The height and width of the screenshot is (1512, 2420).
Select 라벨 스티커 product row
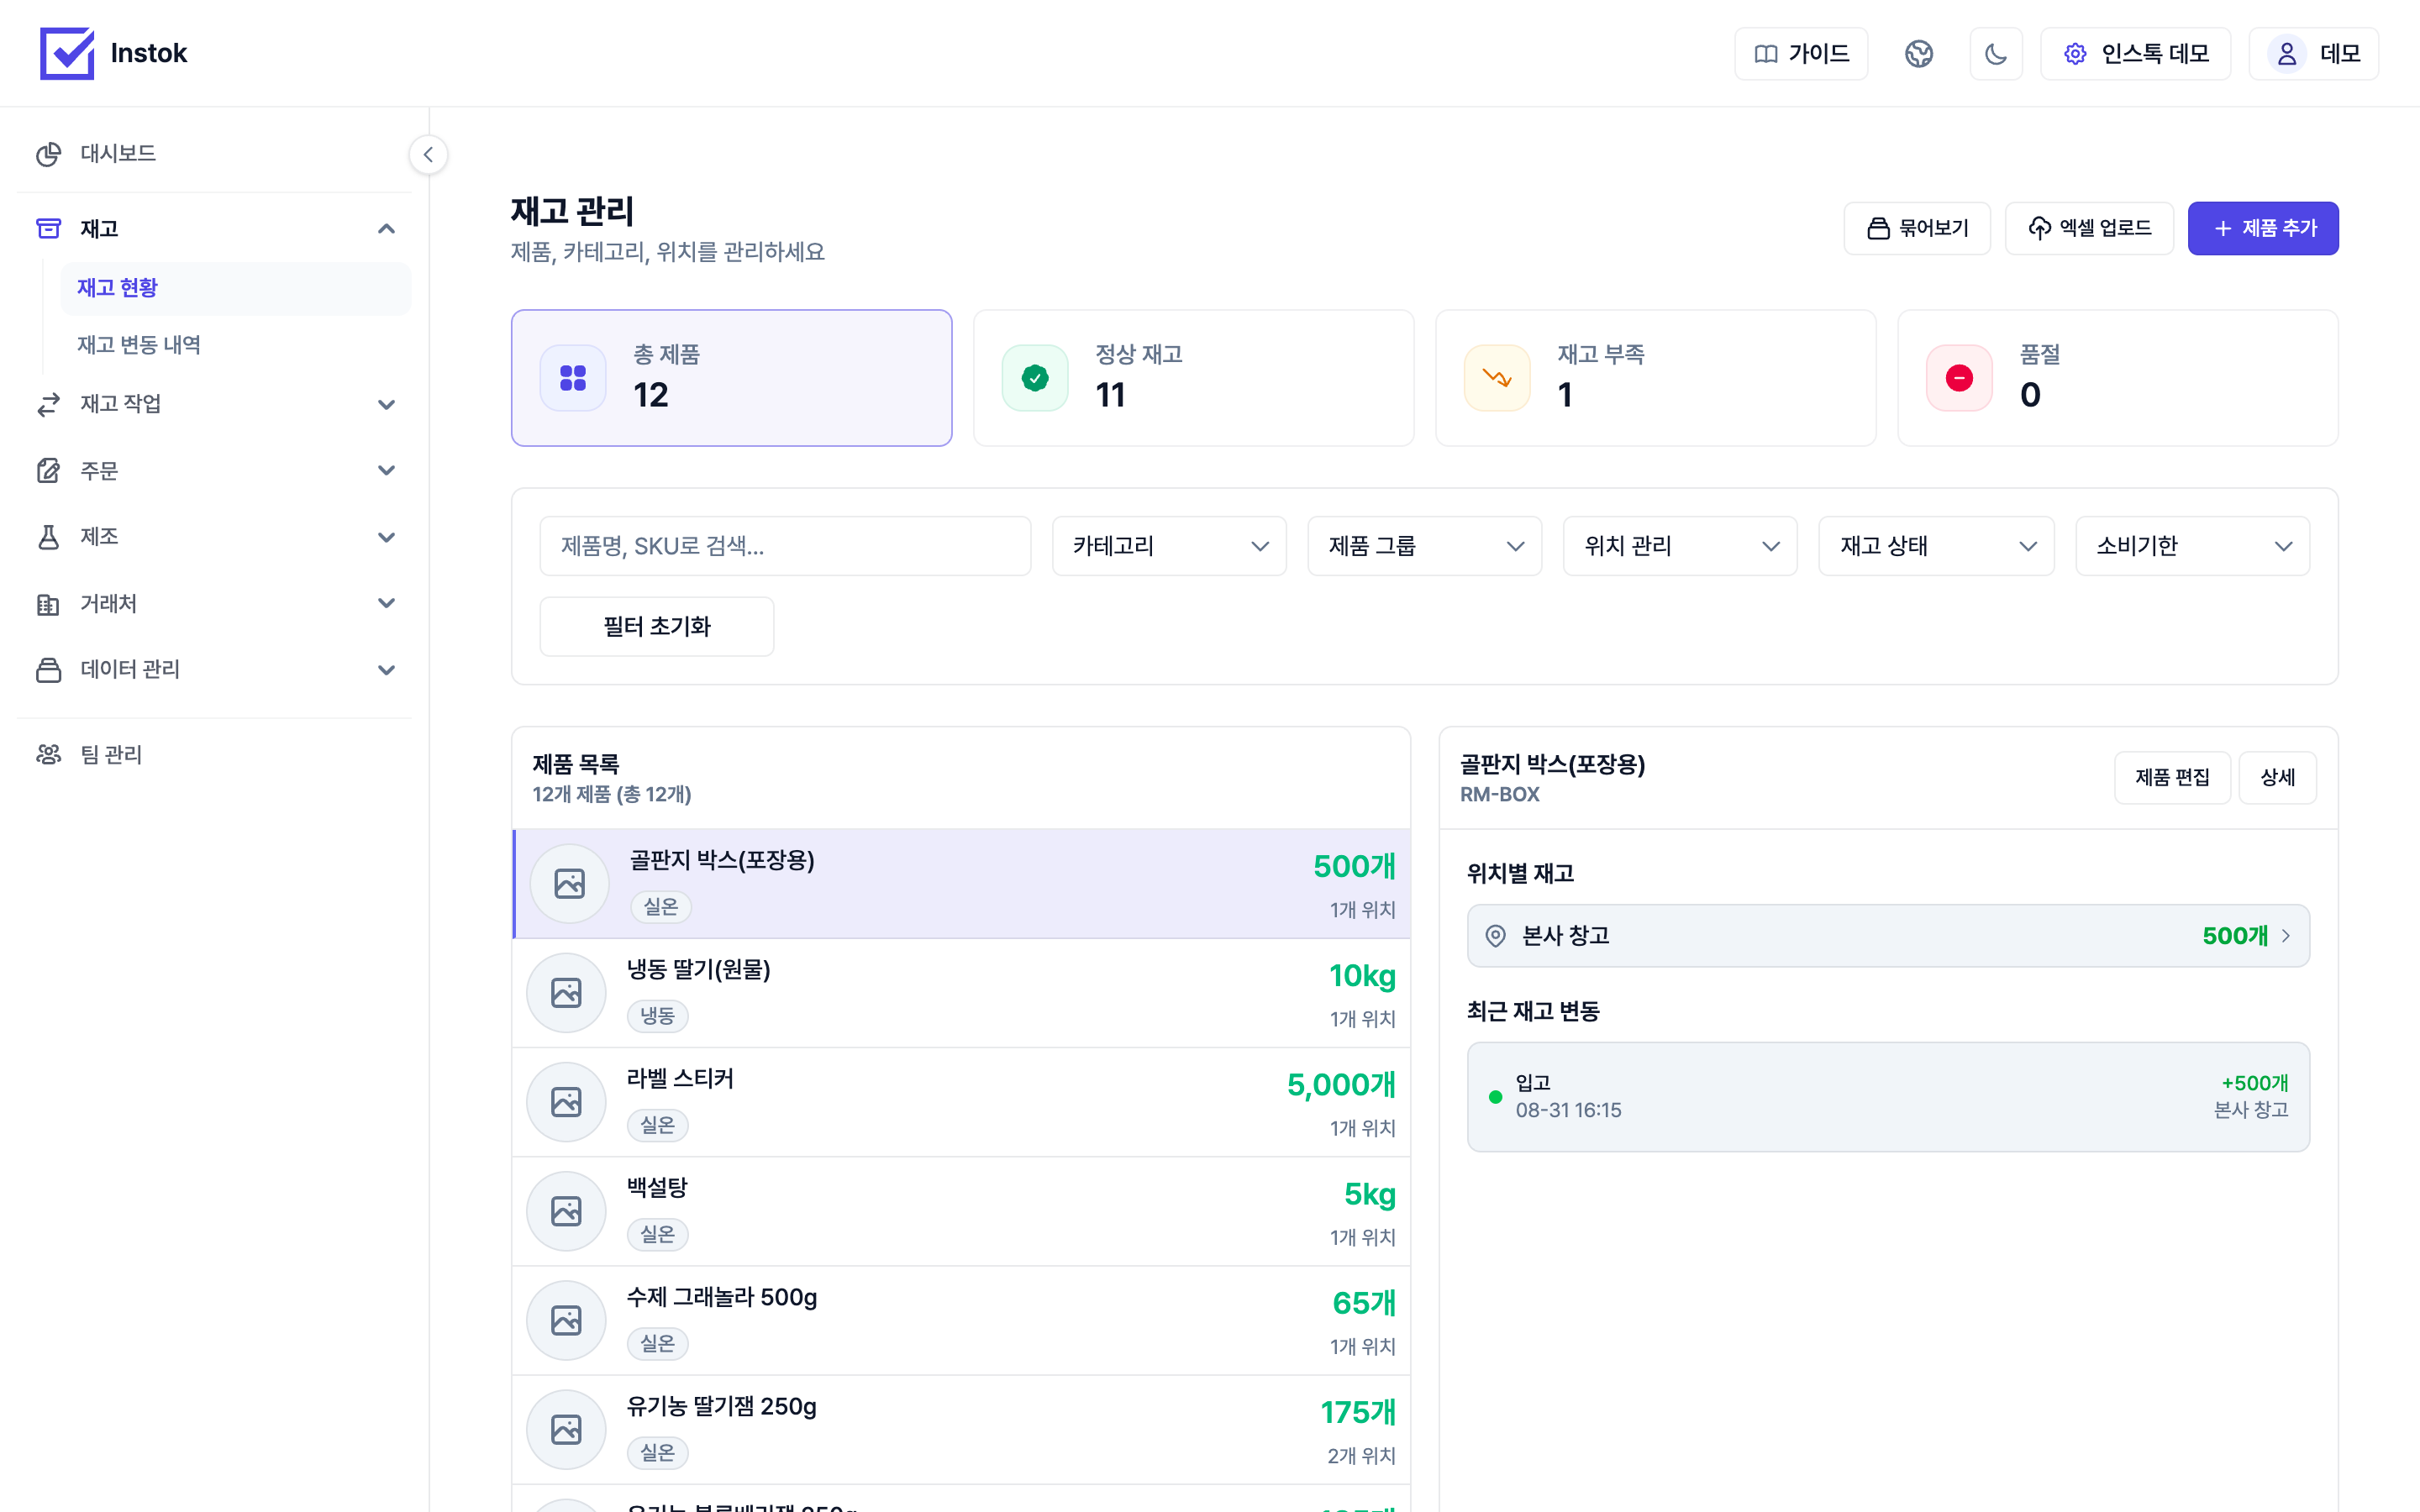[961, 1102]
